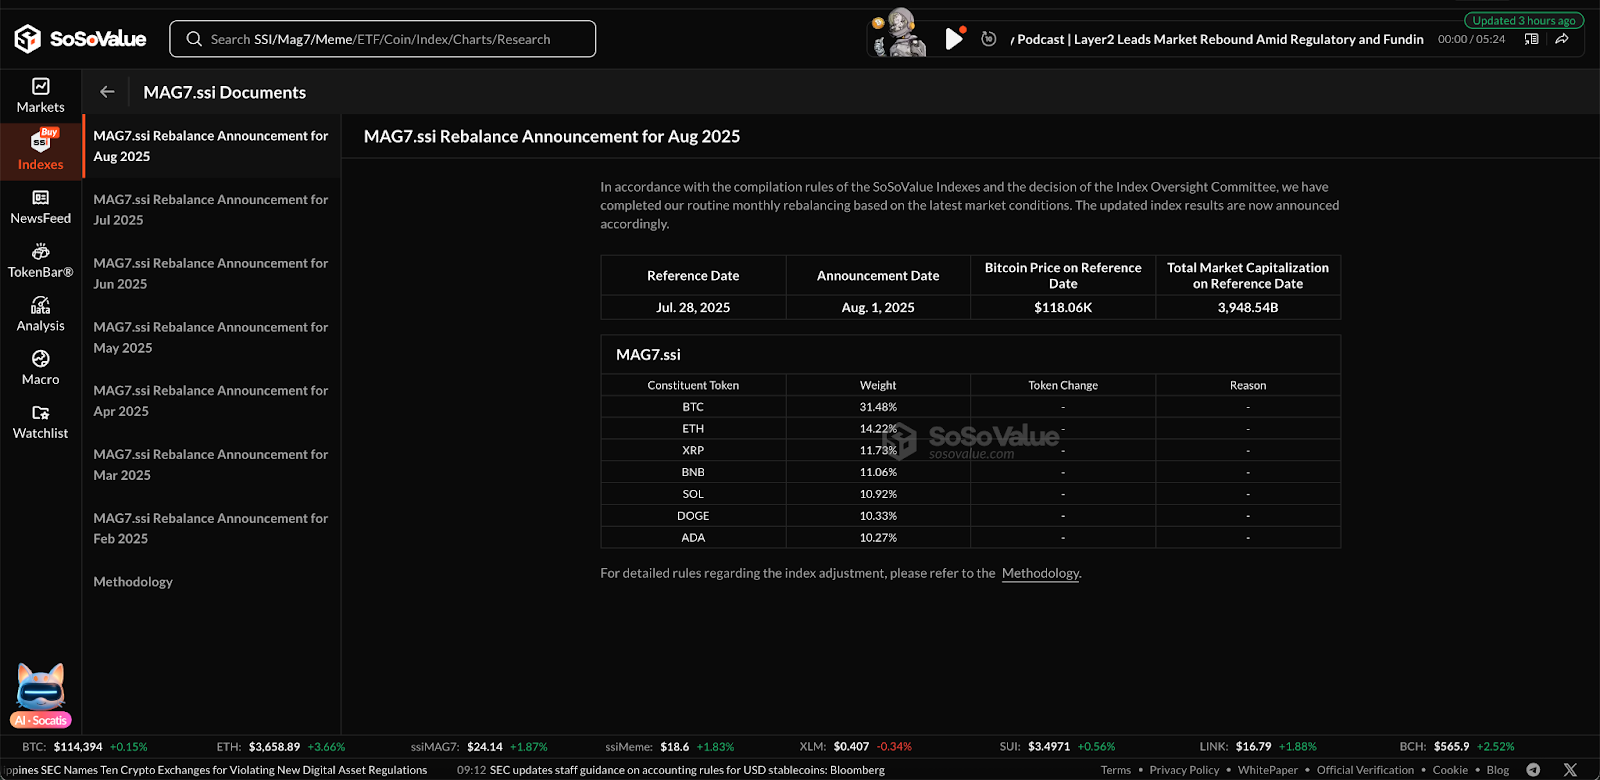Image resolution: width=1600 pixels, height=780 pixels.
Task: Select Rebalance Announcement for Aug 2025
Action: pyautogui.click(x=211, y=146)
